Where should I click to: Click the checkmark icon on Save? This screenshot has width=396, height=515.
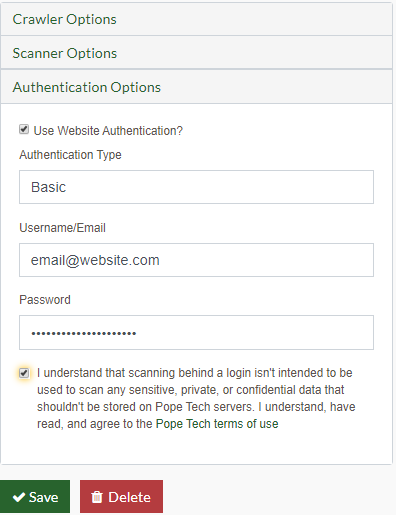19,497
